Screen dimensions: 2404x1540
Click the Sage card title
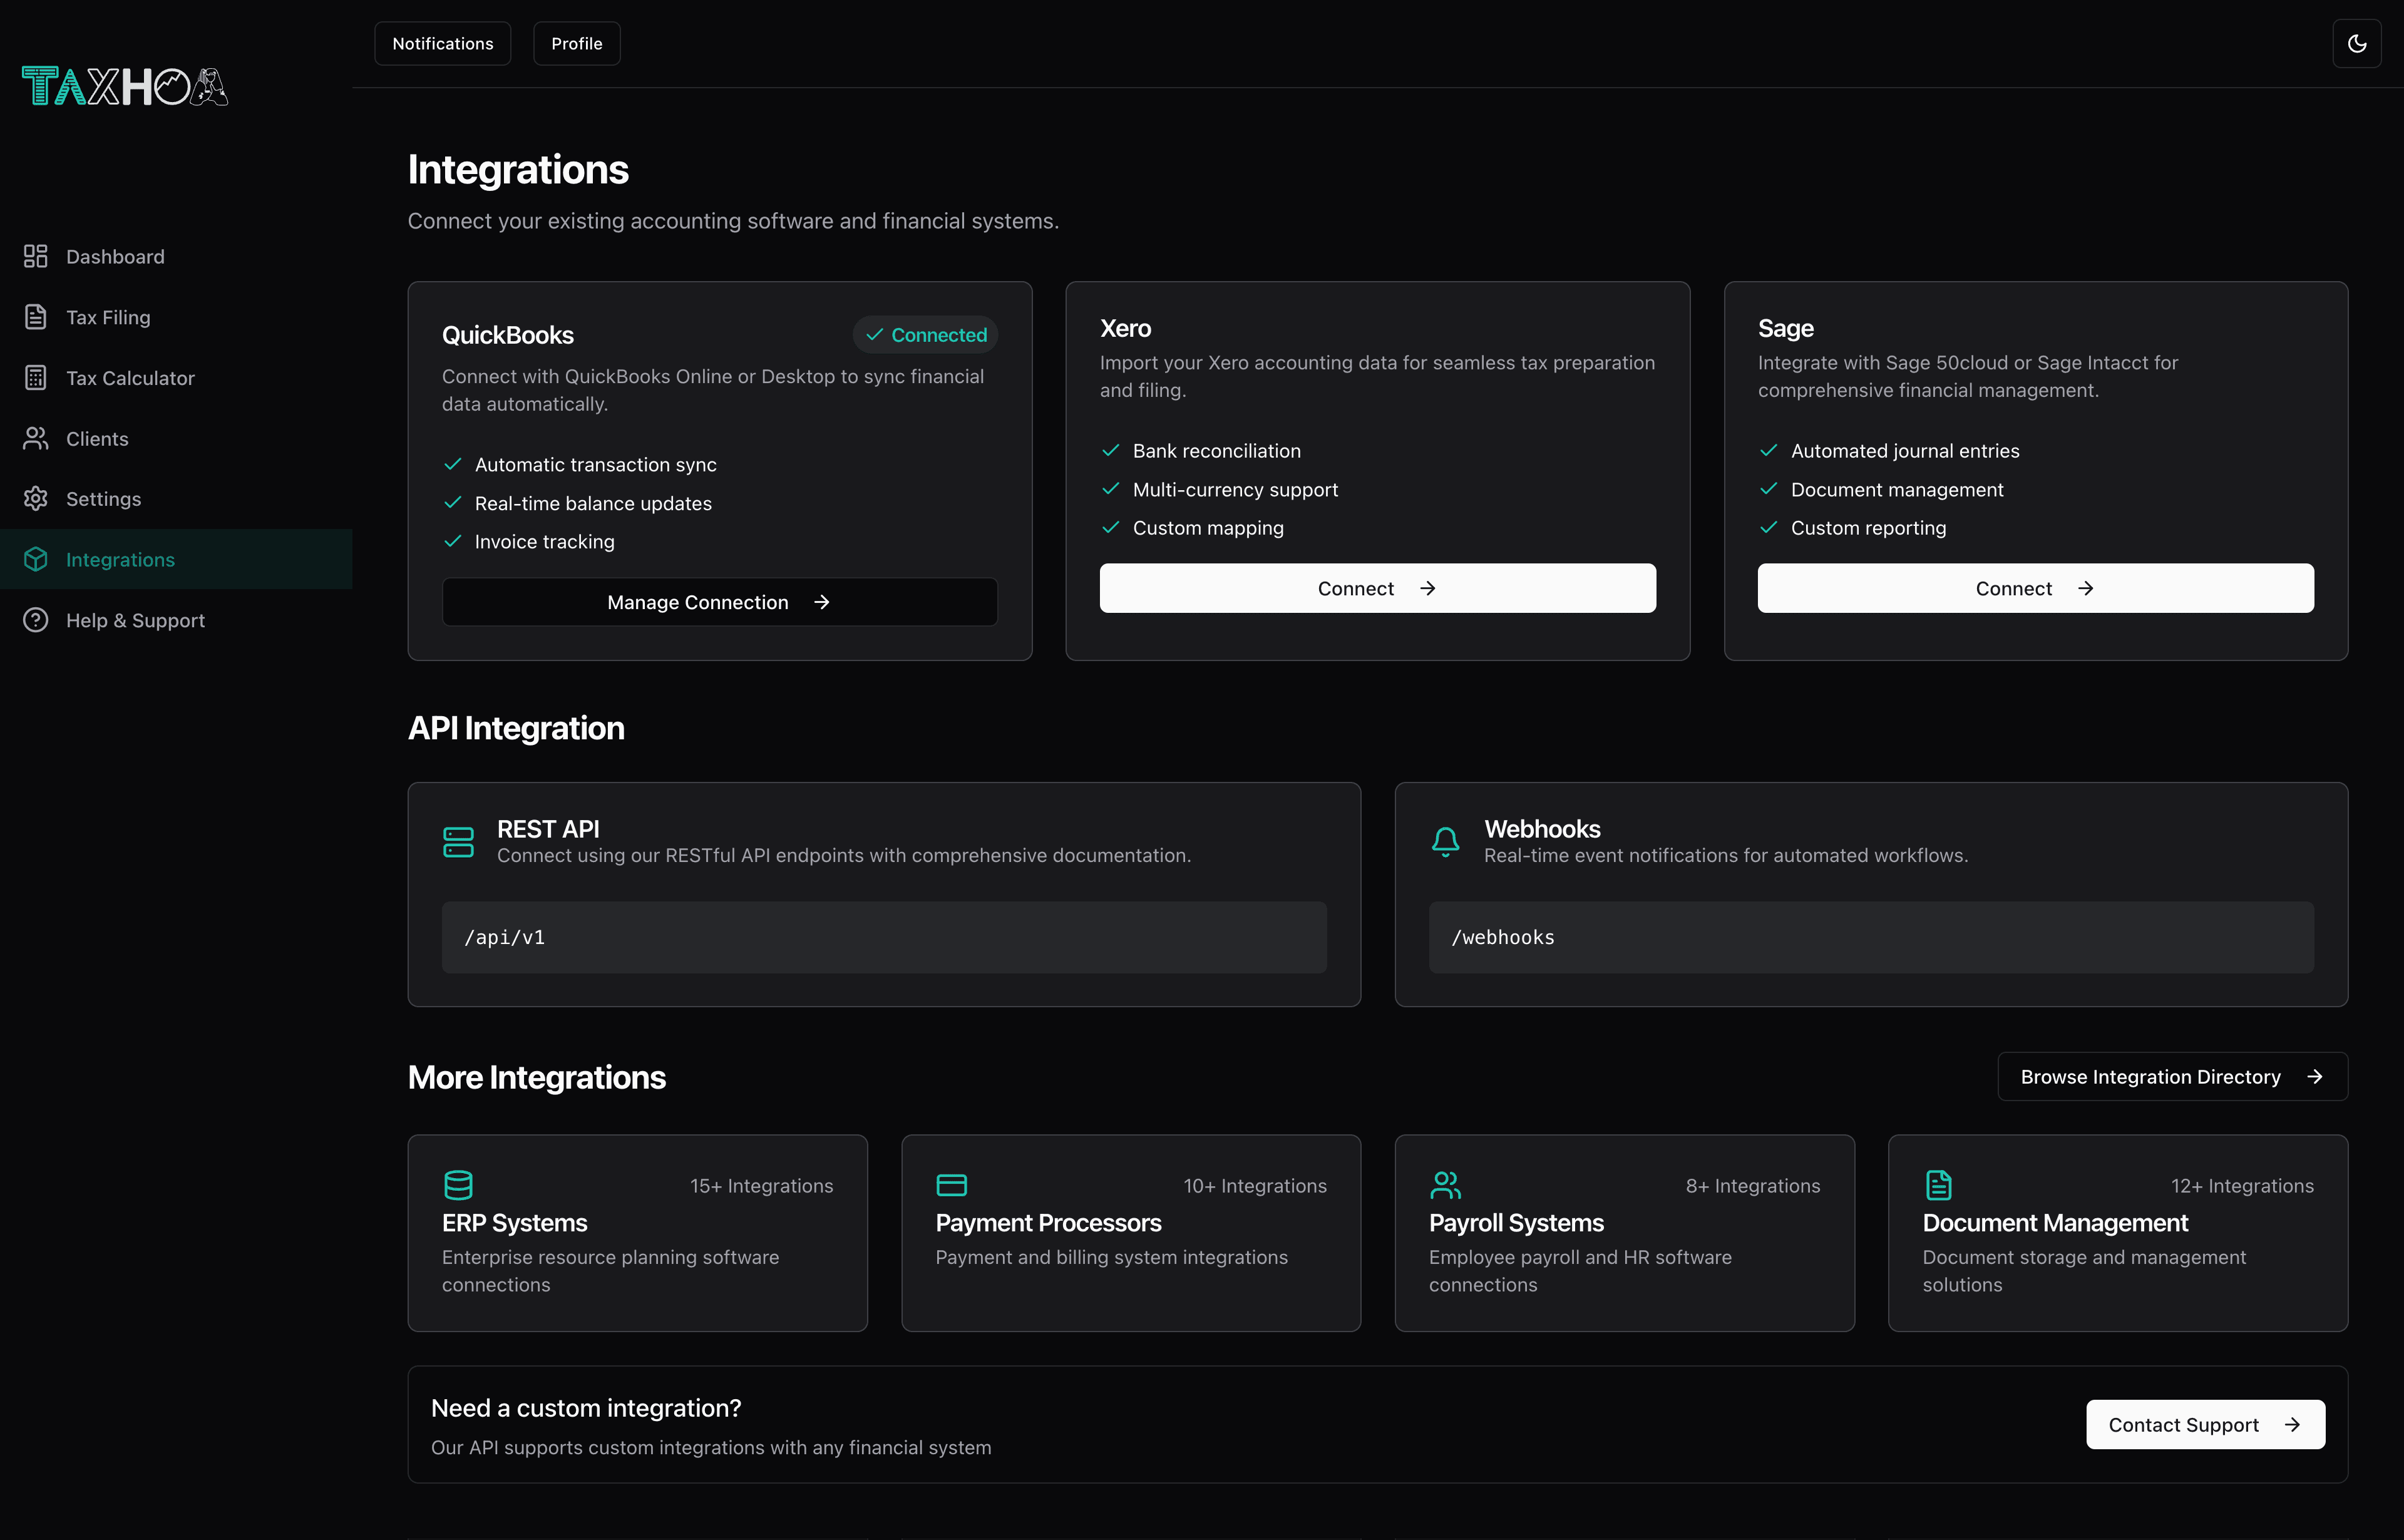(x=1785, y=328)
